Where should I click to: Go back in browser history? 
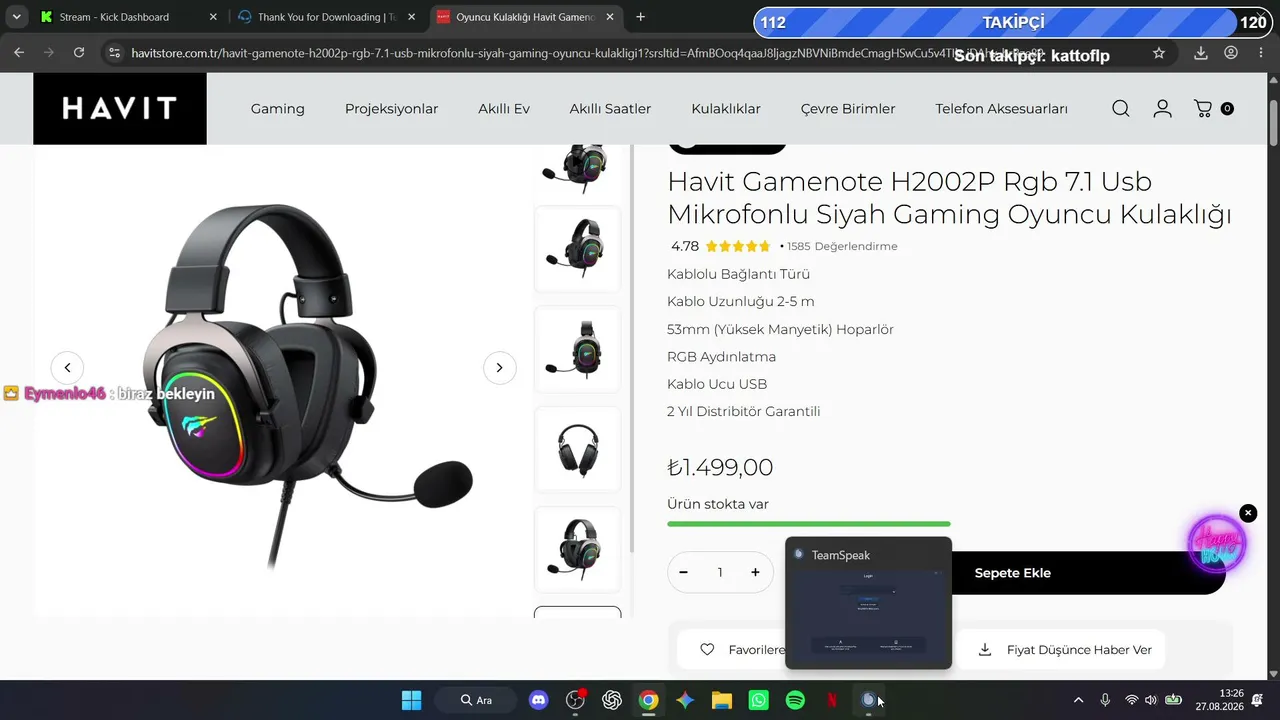[x=19, y=53]
